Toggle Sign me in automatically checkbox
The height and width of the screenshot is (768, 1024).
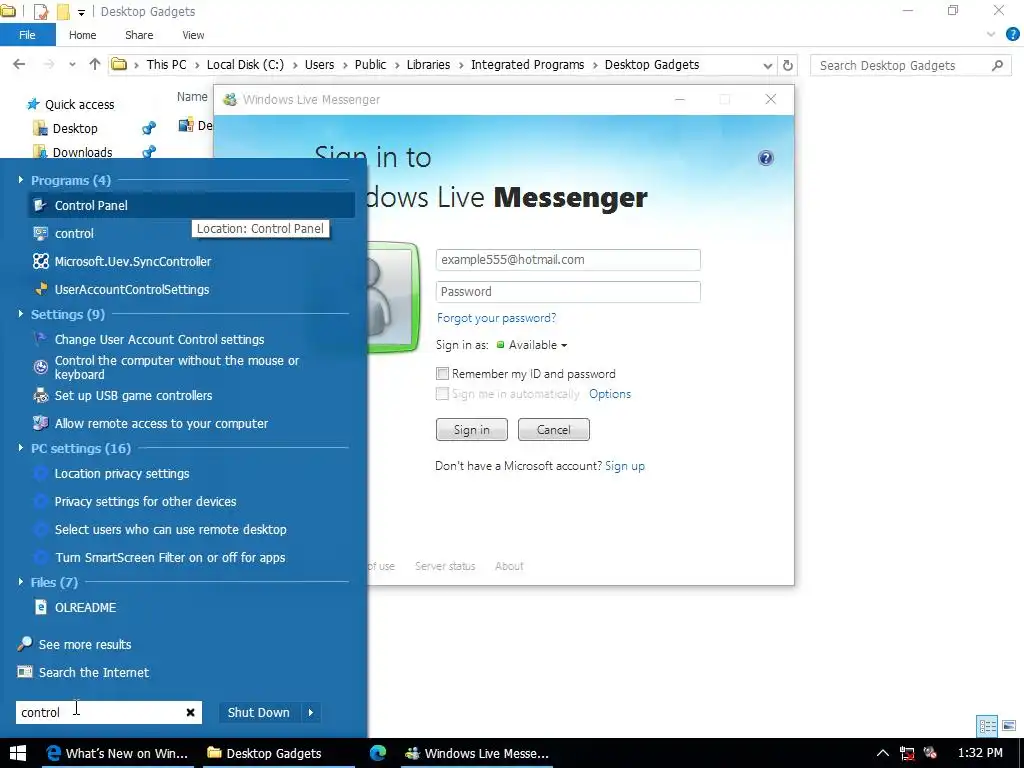click(442, 394)
